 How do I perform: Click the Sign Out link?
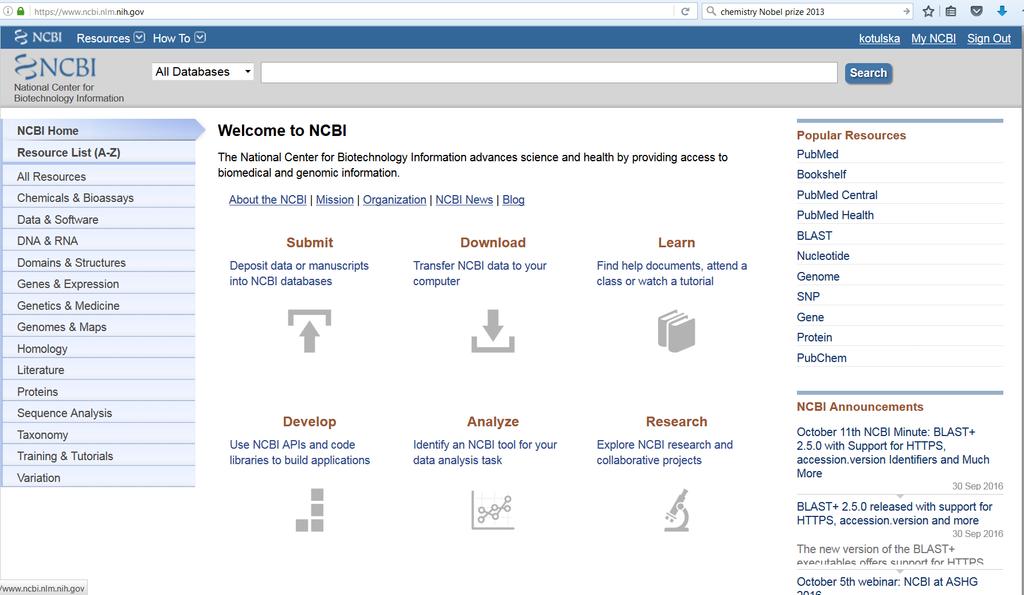989,39
